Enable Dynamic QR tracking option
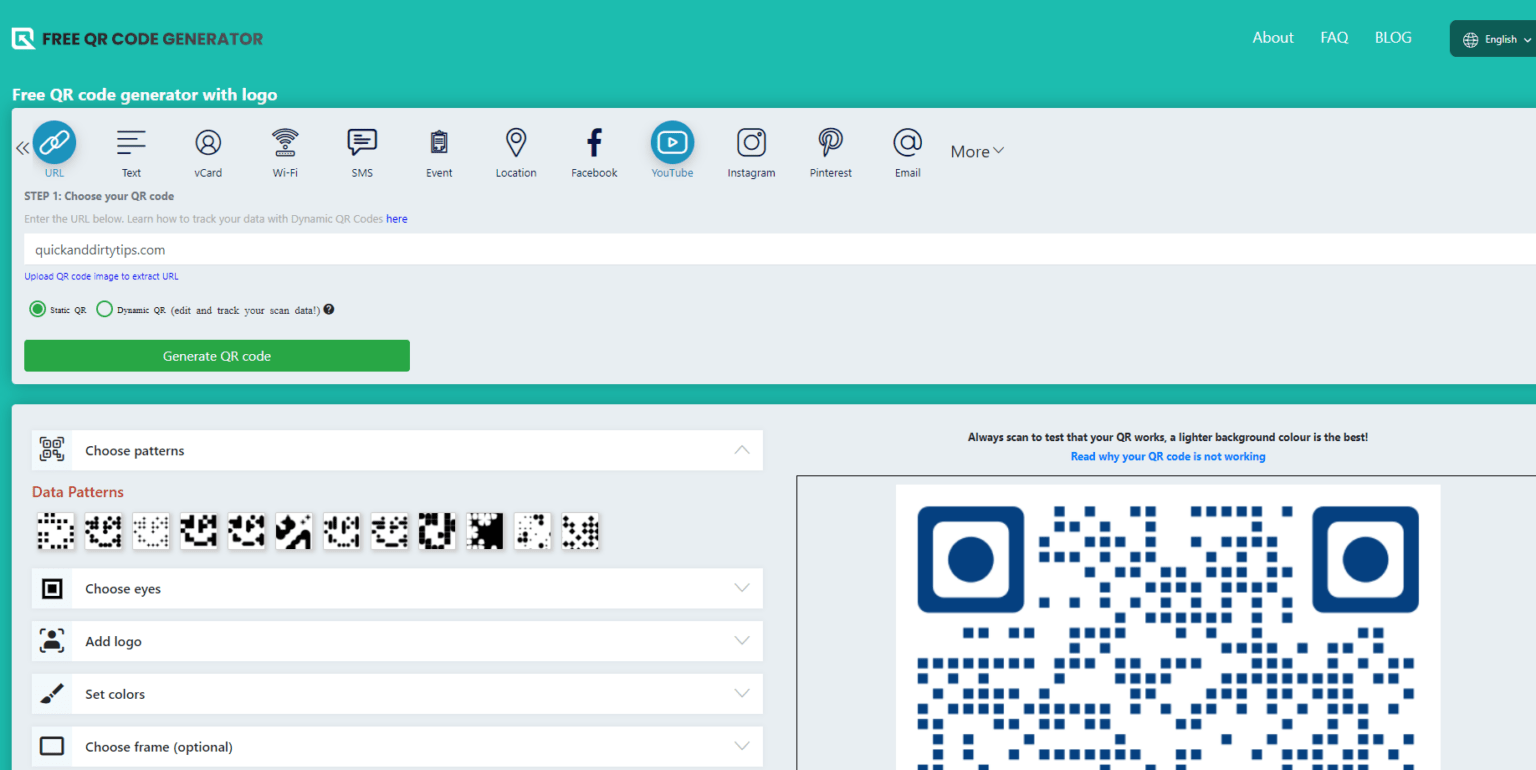Image resolution: width=1536 pixels, height=770 pixels. pyautogui.click(x=105, y=309)
